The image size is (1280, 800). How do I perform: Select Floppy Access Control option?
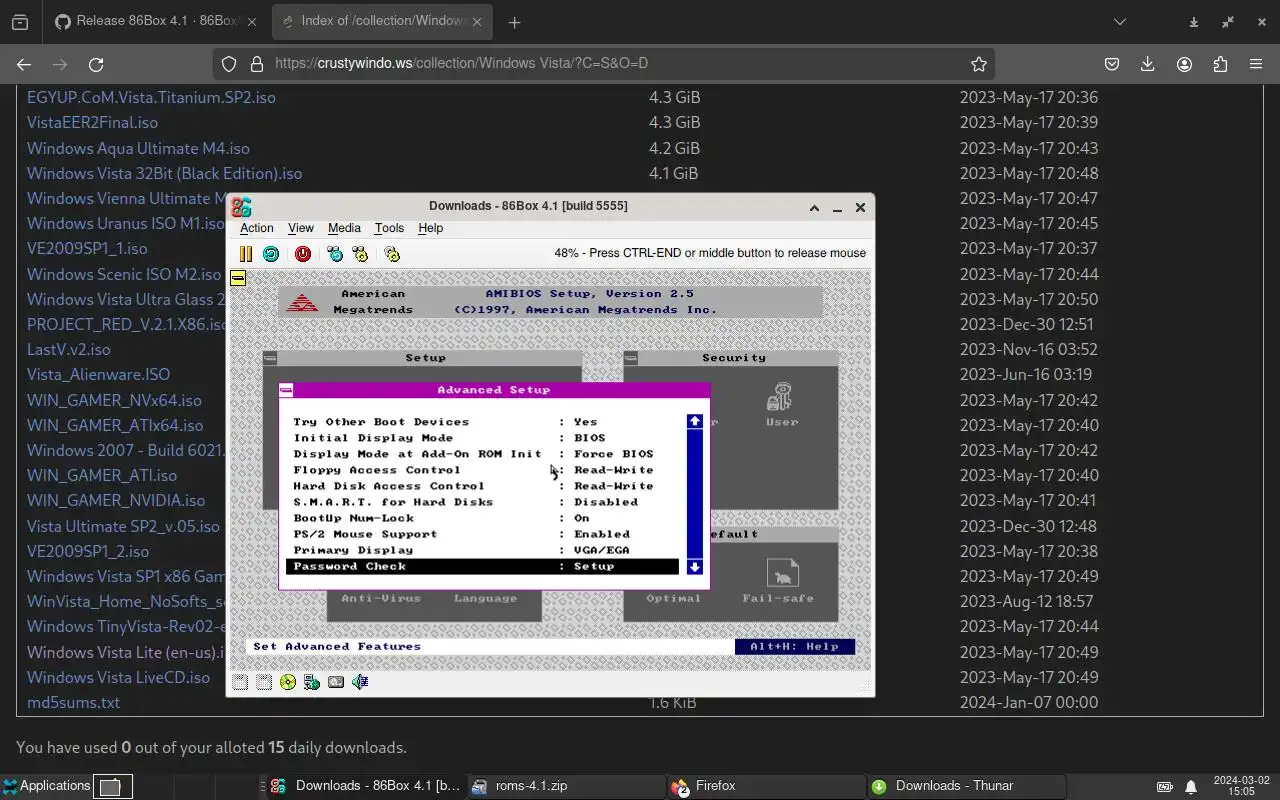483,470
